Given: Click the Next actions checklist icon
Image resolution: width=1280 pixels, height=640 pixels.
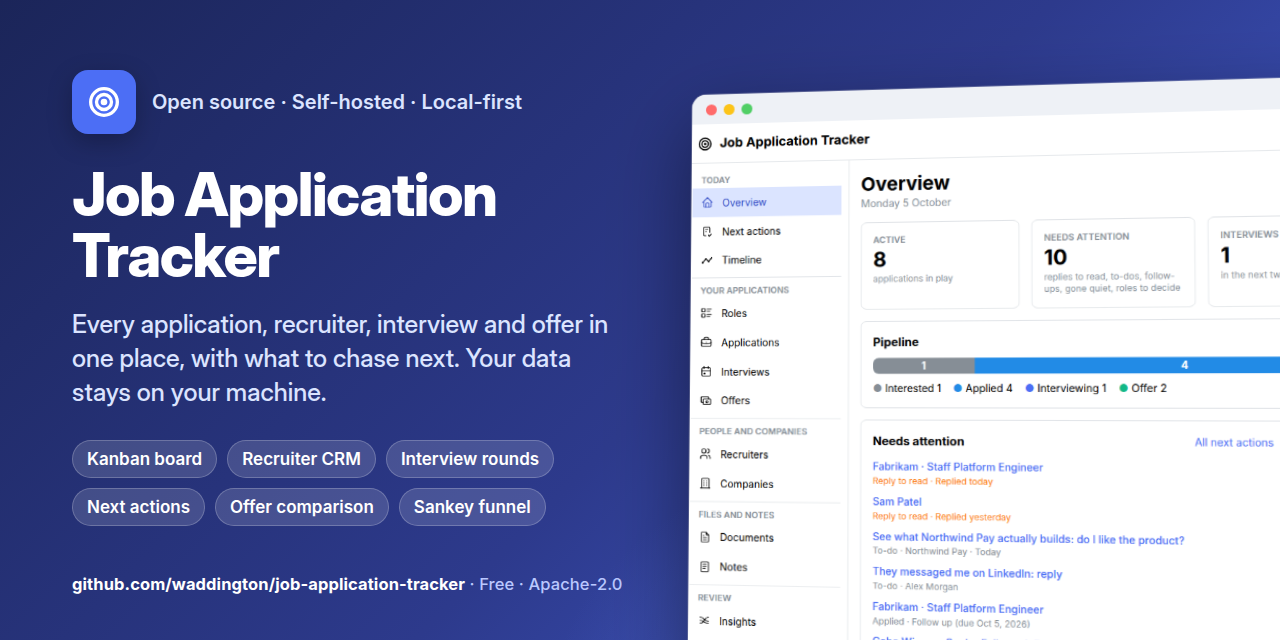Looking at the screenshot, I should [x=707, y=231].
